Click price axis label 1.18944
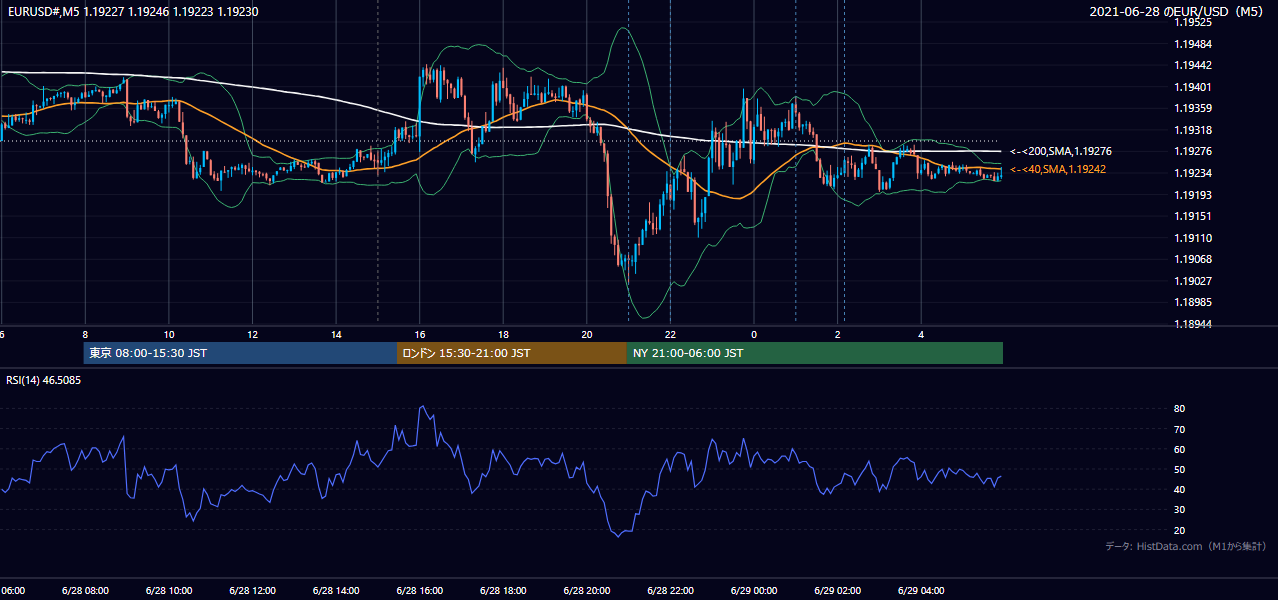 pos(1193,324)
